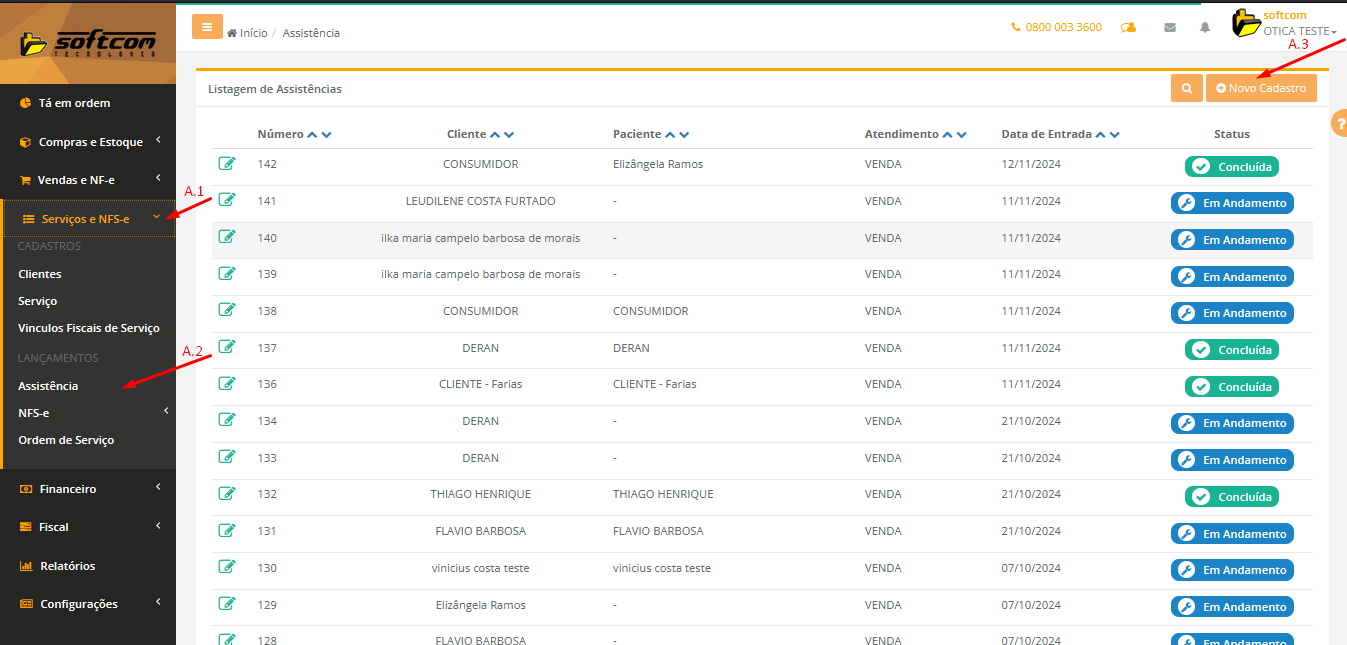
Task: Open the notifications bell icon
Action: point(1205,28)
